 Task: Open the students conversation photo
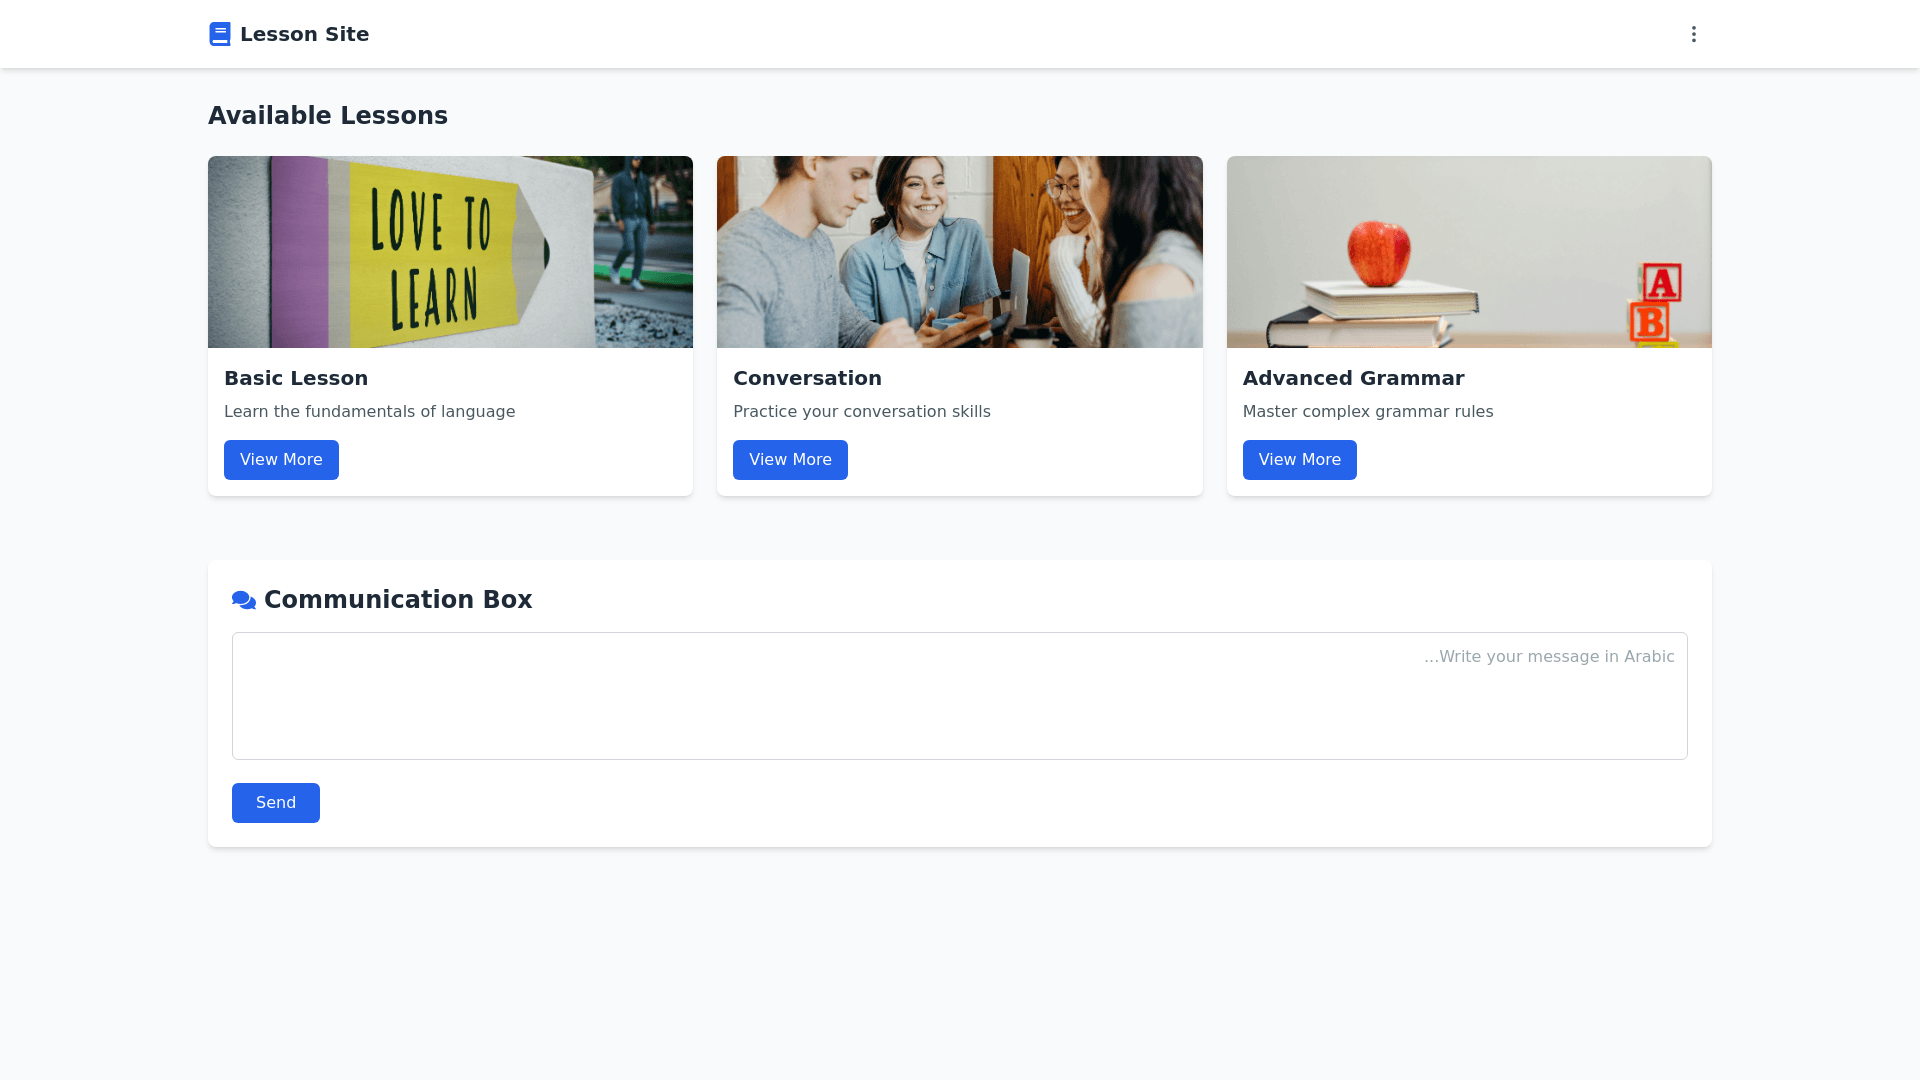[x=959, y=252]
